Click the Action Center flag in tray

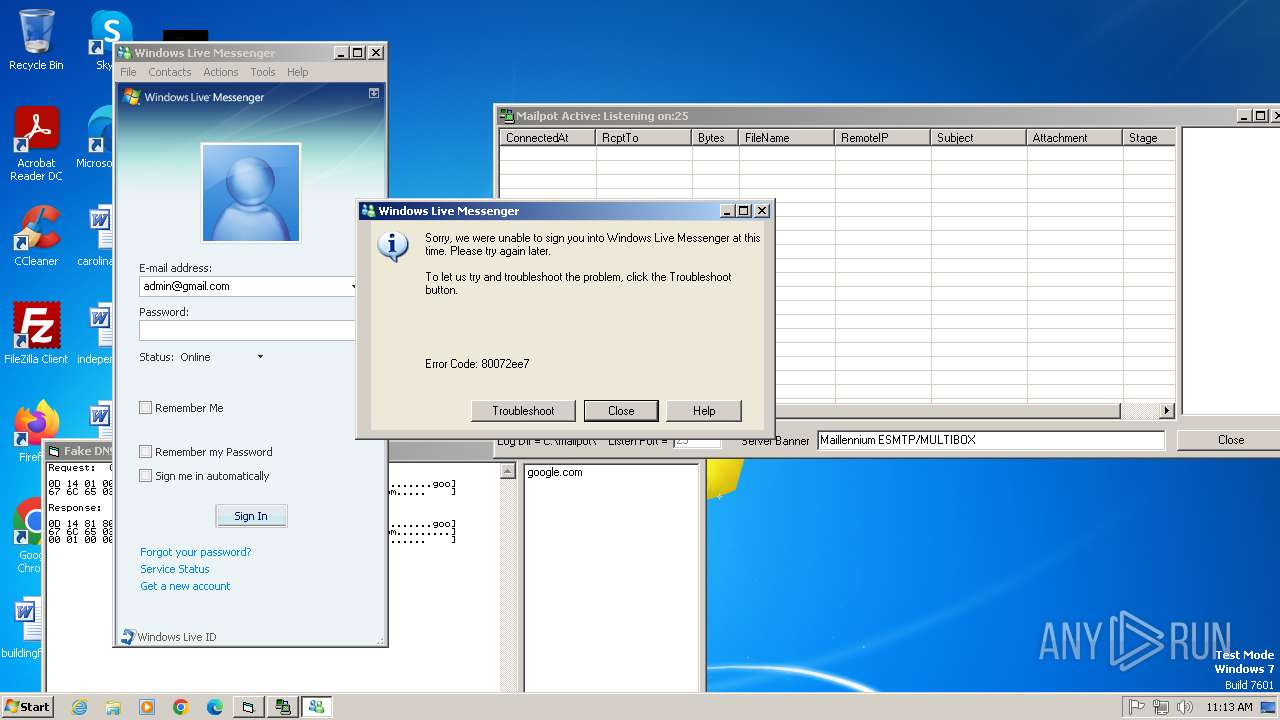1137,707
